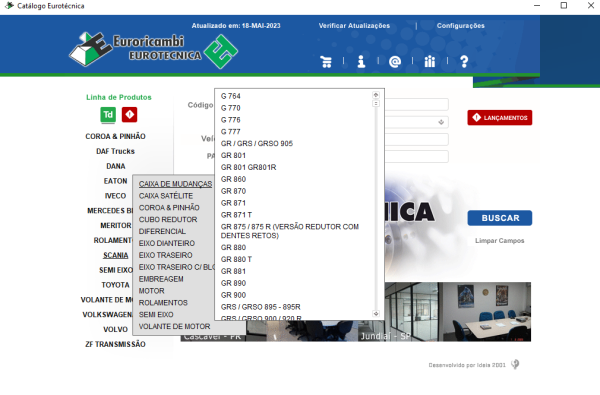Screen dimensions: 600x395
Task: Select VOLVO brand
Action: point(115,329)
